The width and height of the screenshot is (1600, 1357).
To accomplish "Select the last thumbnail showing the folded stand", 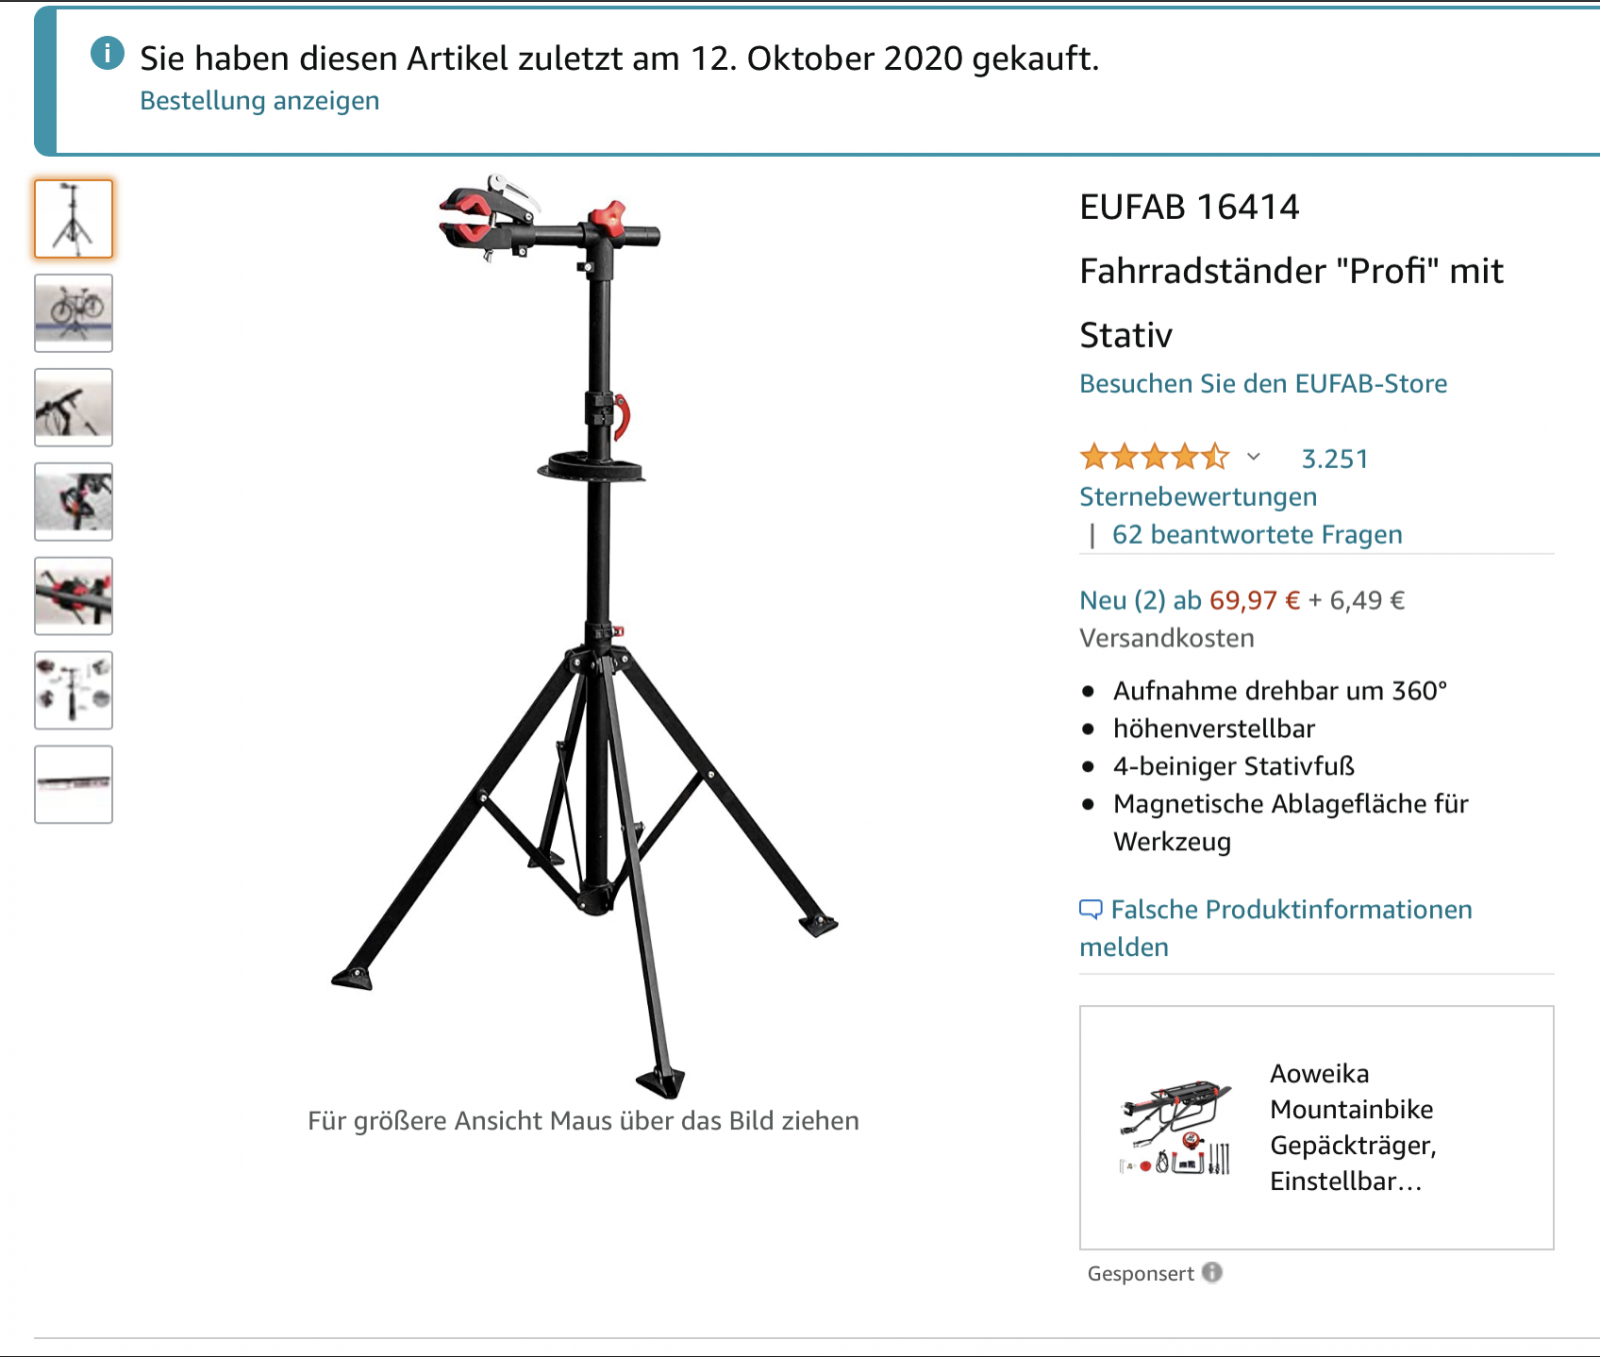I will (74, 784).
